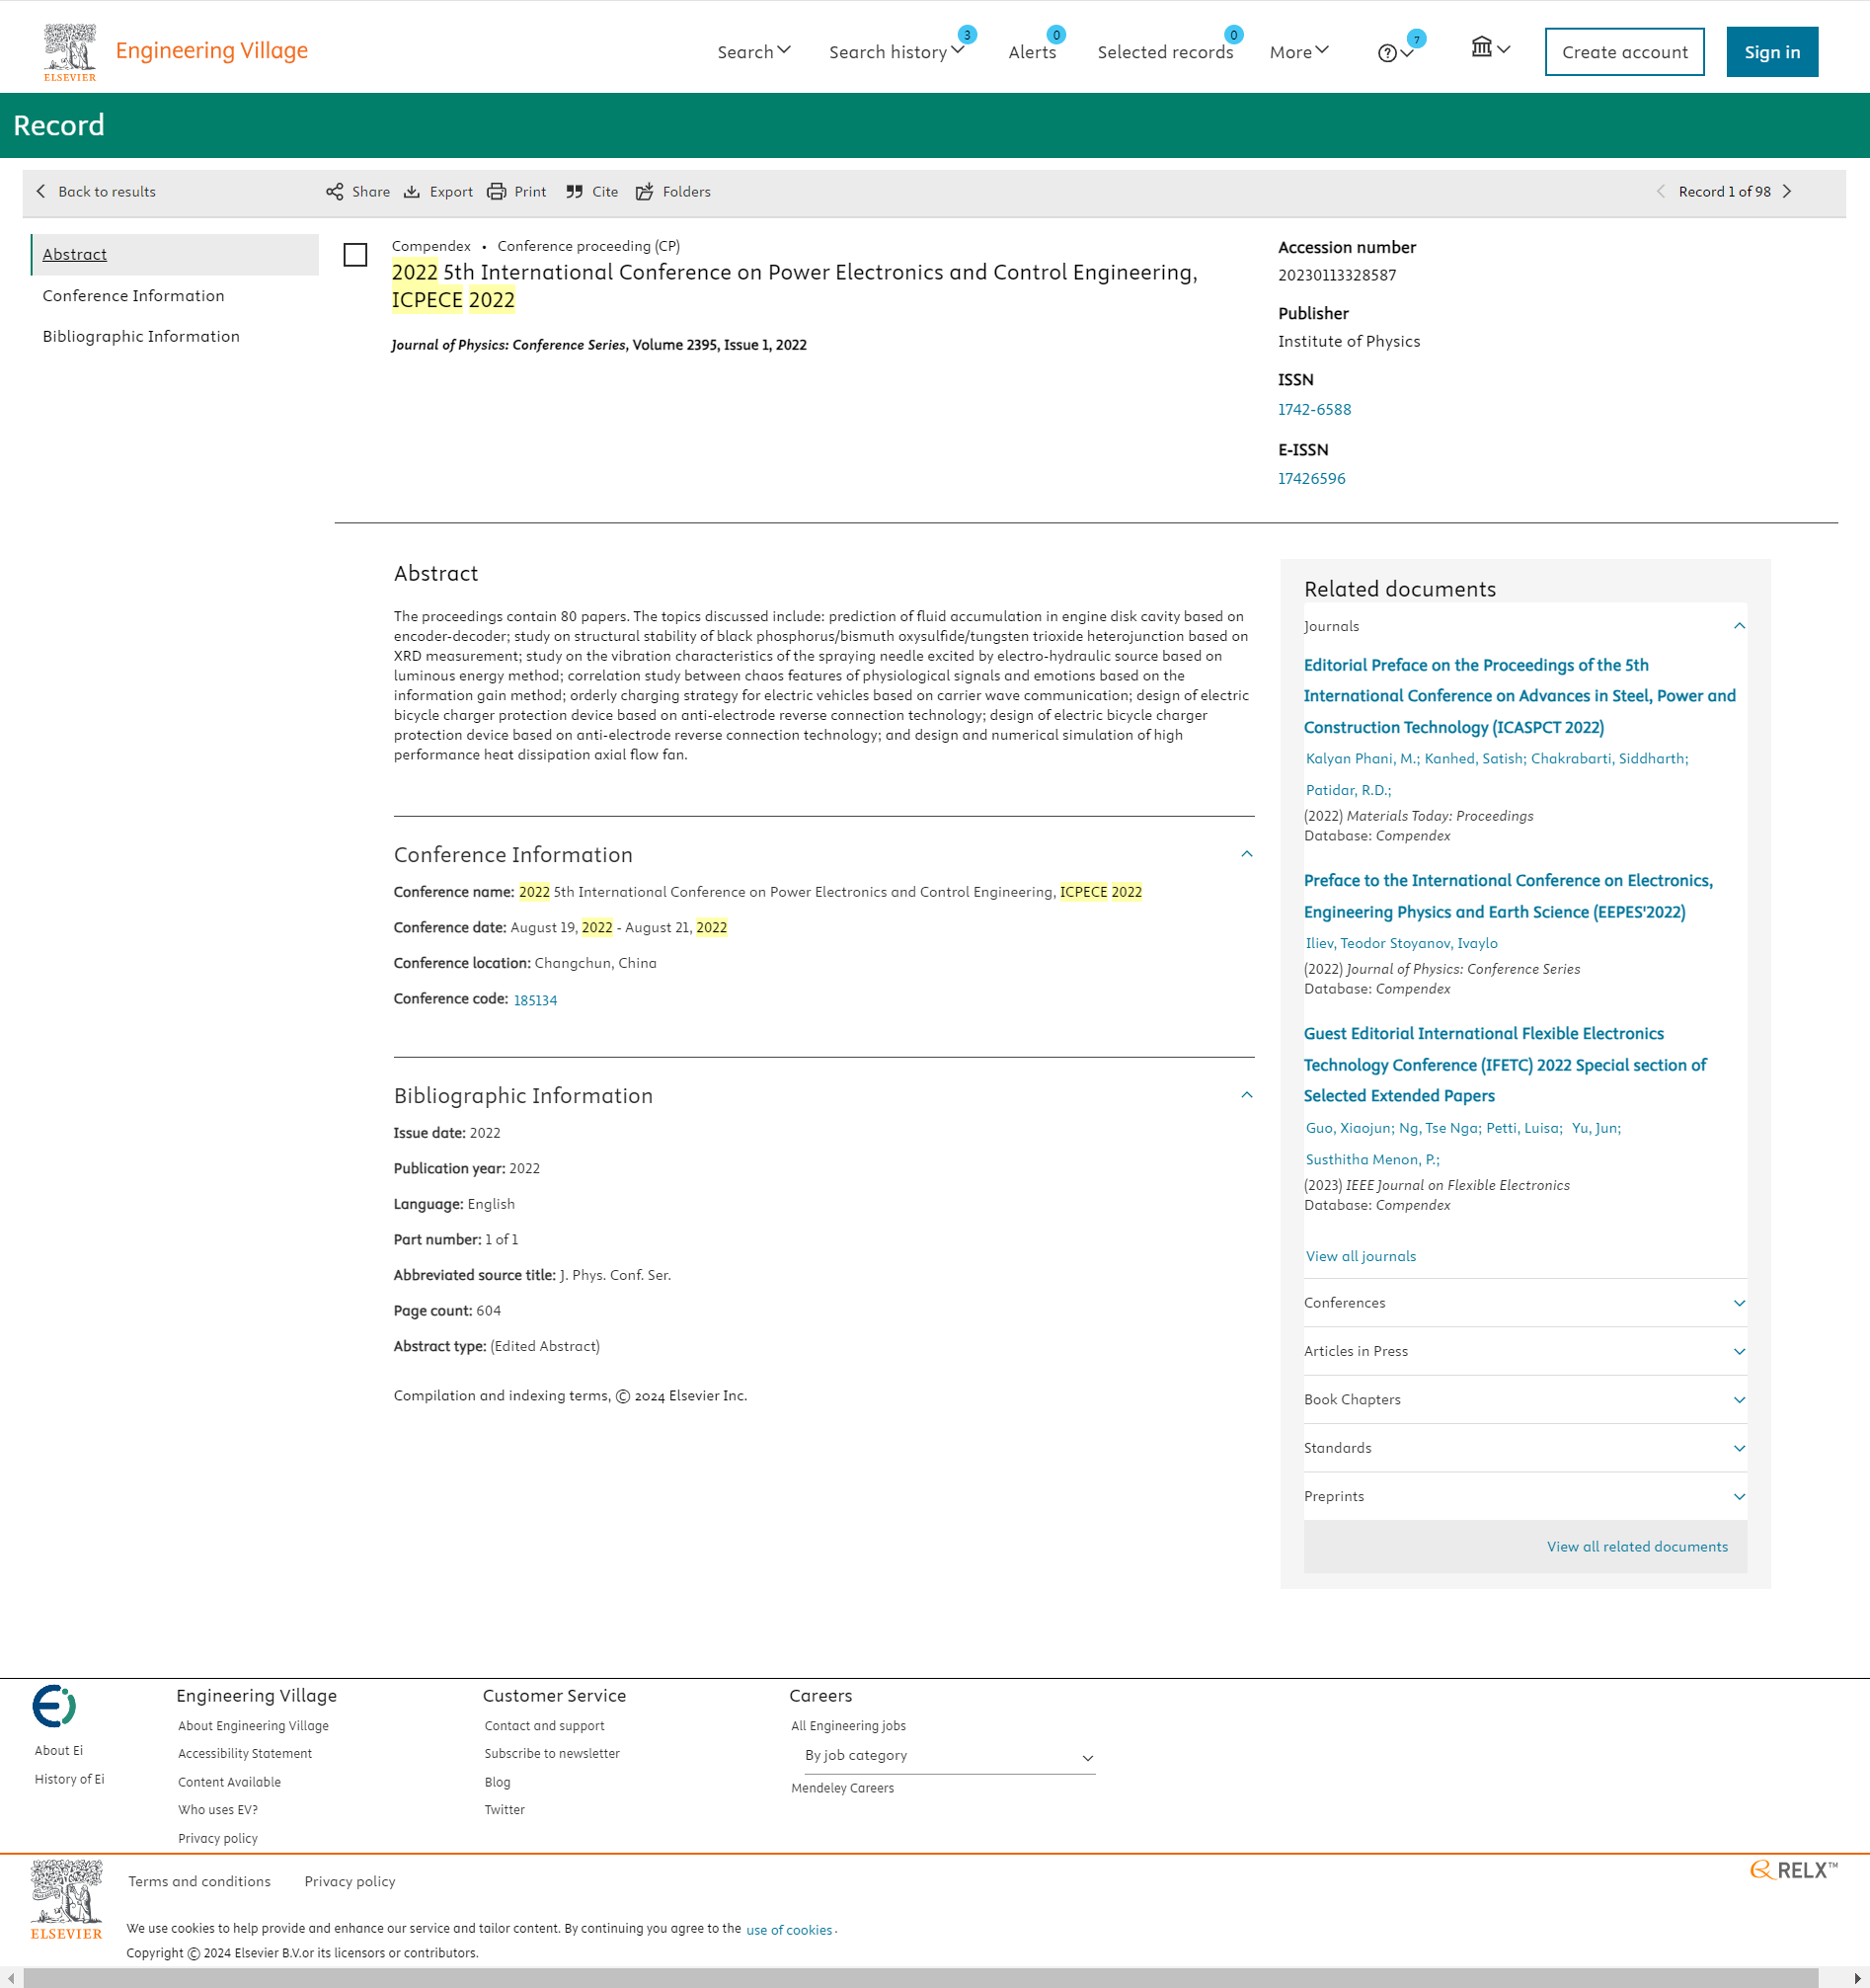Jump to Conference Information in sidebar
This screenshot has width=1870, height=1988.
pos(133,296)
